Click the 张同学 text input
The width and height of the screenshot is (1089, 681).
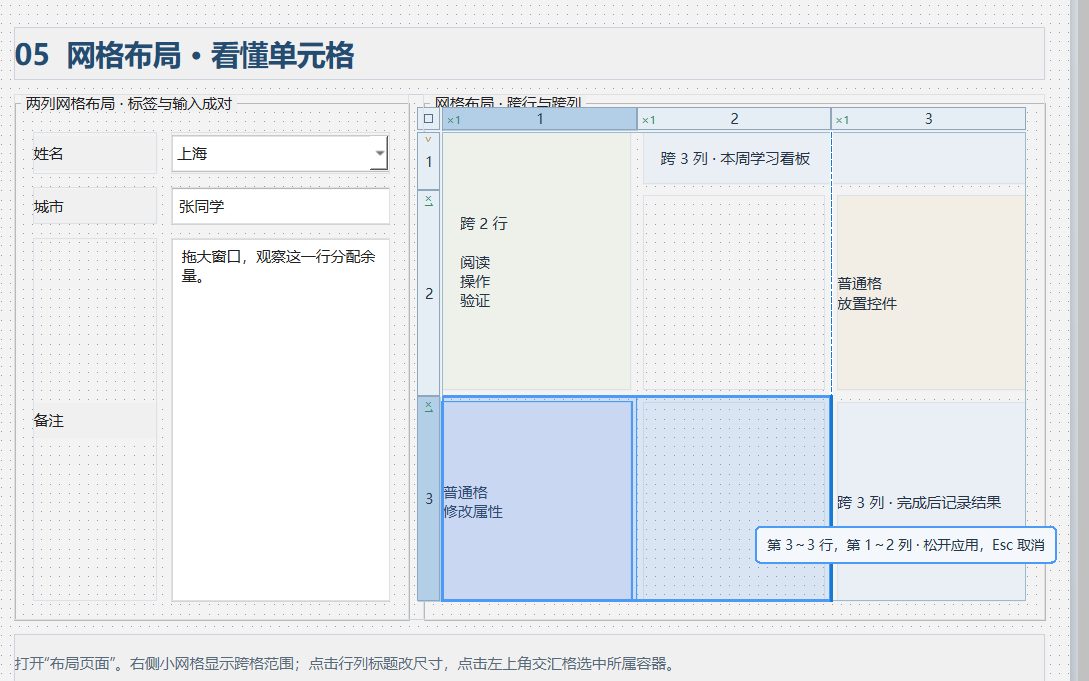[281, 206]
